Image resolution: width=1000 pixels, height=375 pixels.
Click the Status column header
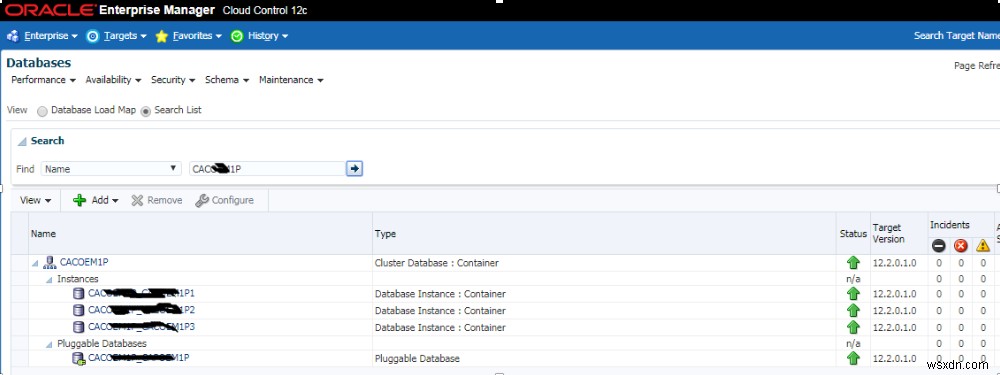point(853,234)
